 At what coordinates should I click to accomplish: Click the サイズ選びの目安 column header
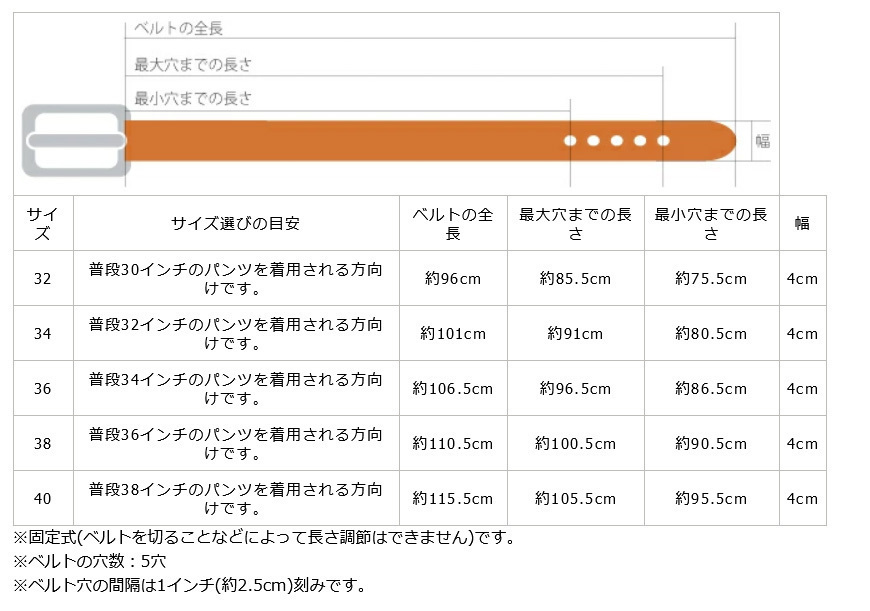(x=236, y=223)
